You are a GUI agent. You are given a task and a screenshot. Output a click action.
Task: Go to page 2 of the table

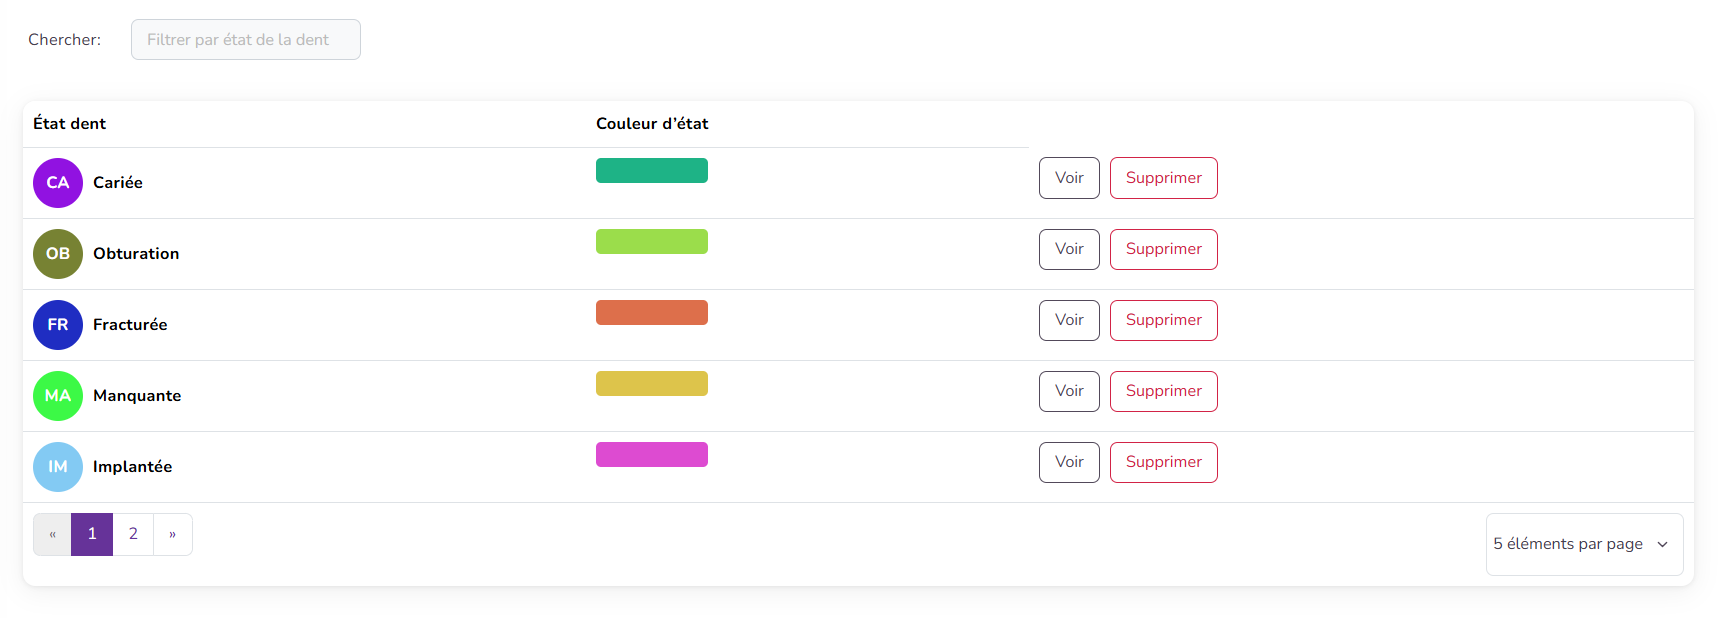coord(133,534)
